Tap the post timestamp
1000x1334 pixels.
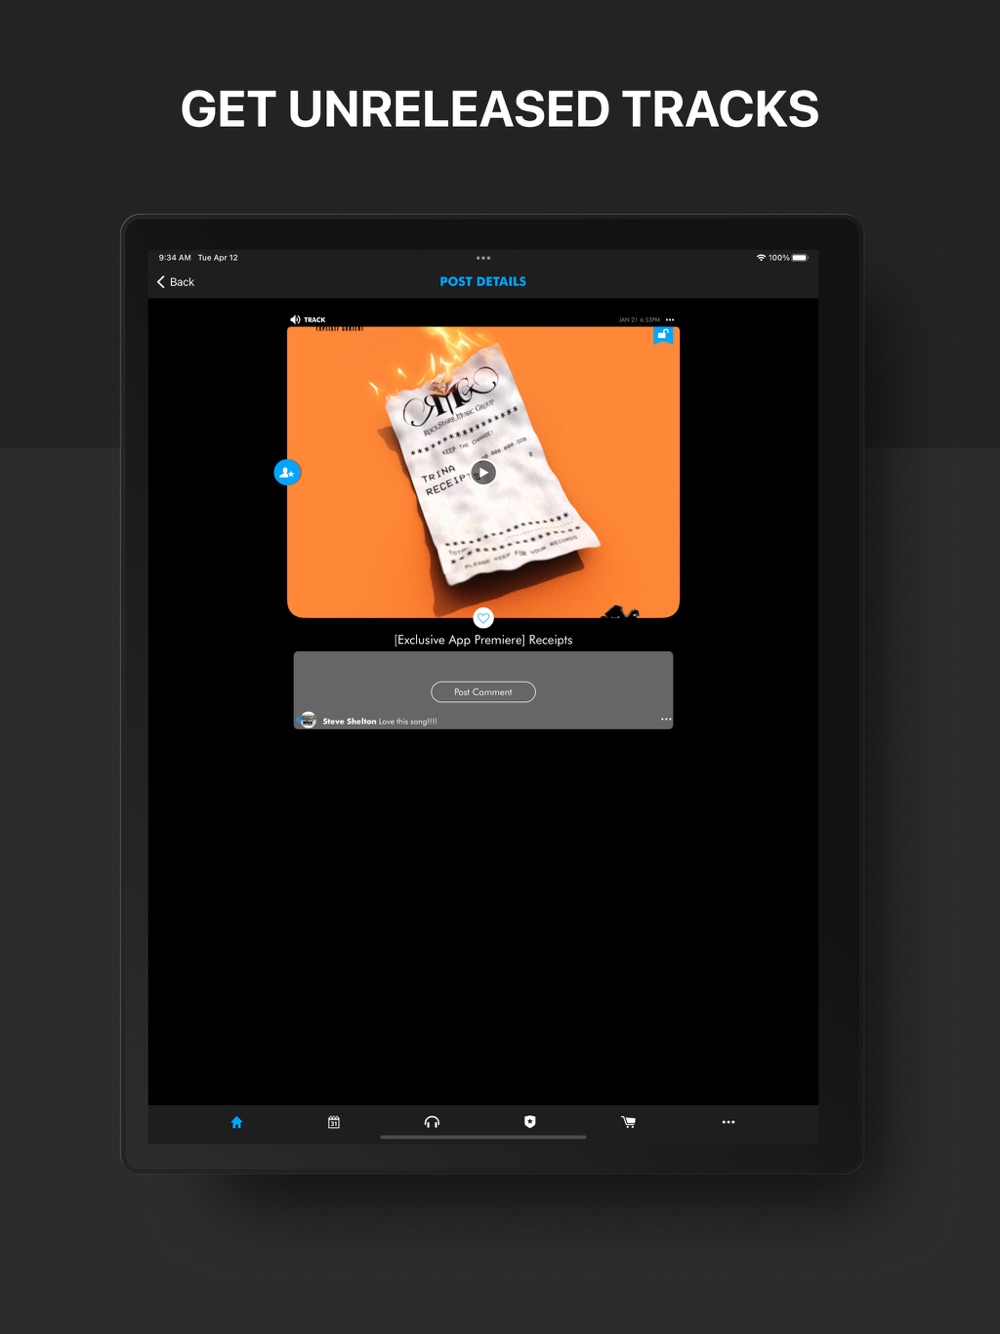click(x=639, y=320)
